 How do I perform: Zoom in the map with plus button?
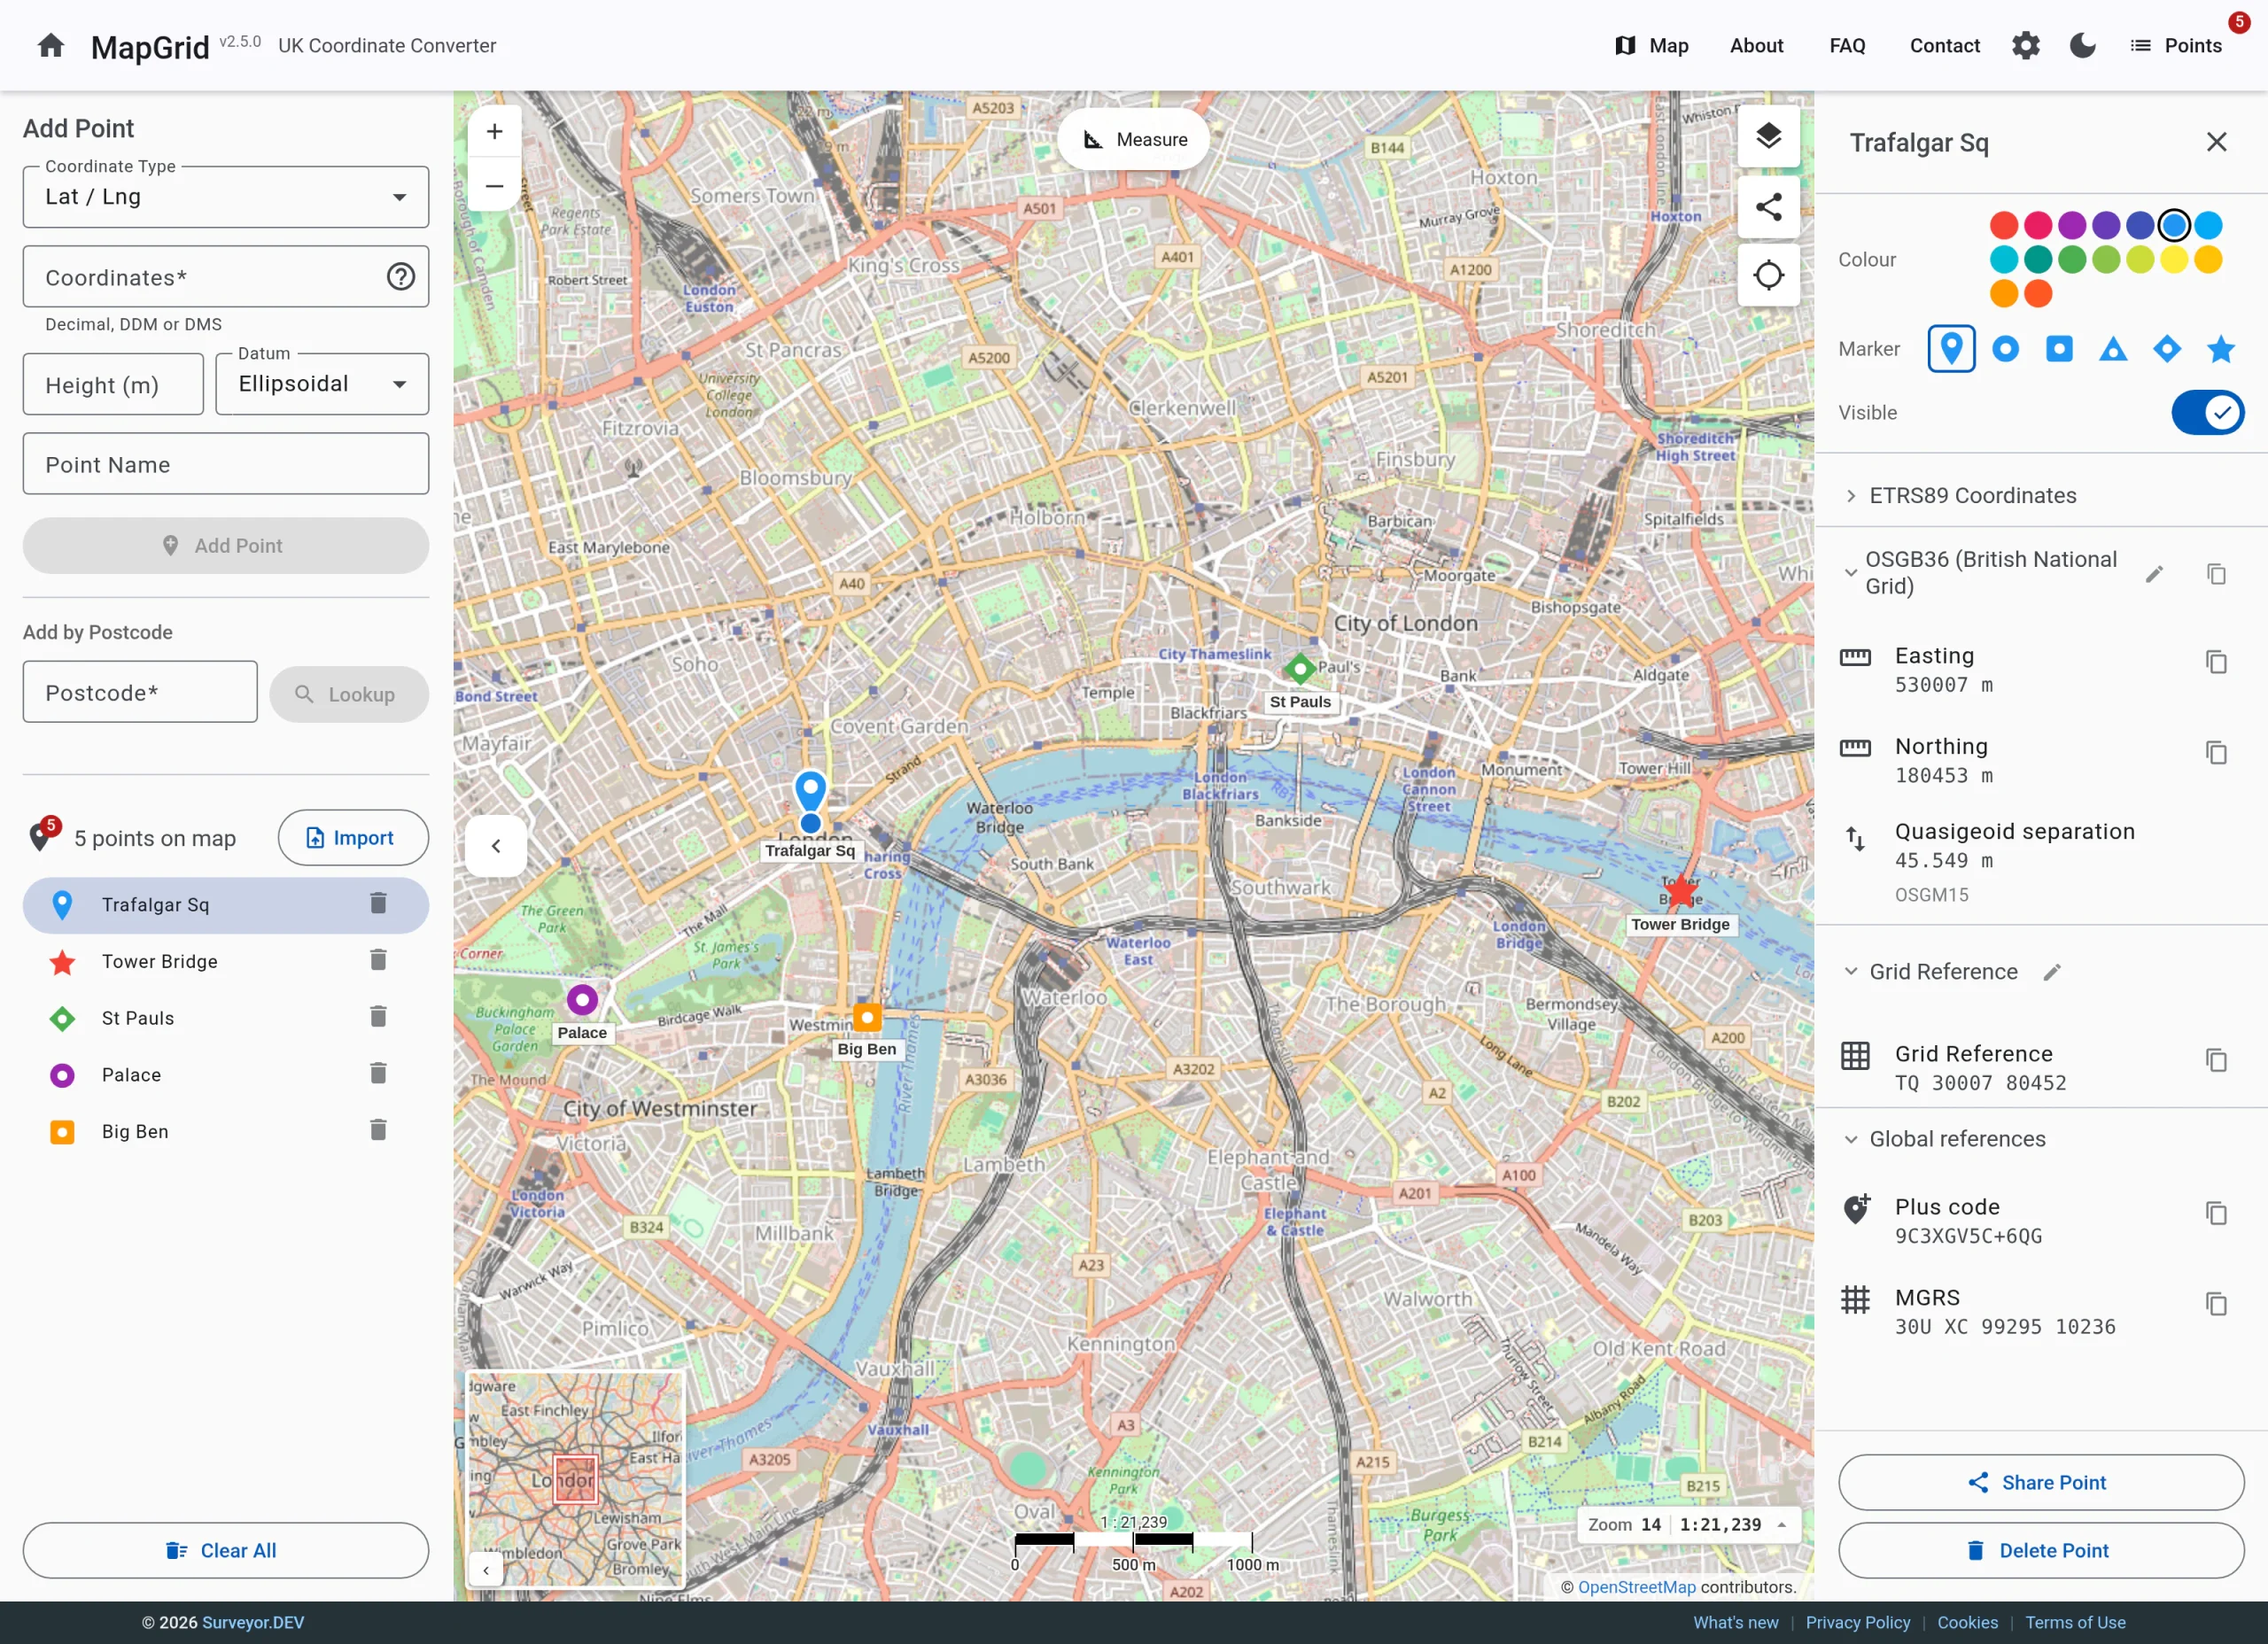(494, 131)
